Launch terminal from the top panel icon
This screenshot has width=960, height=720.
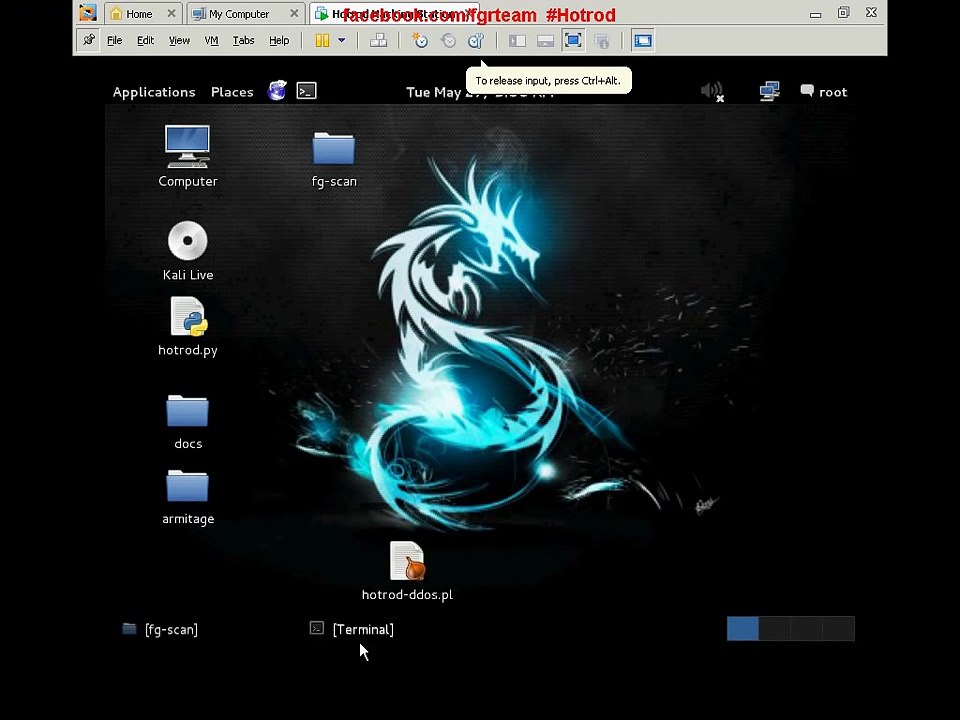point(307,91)
